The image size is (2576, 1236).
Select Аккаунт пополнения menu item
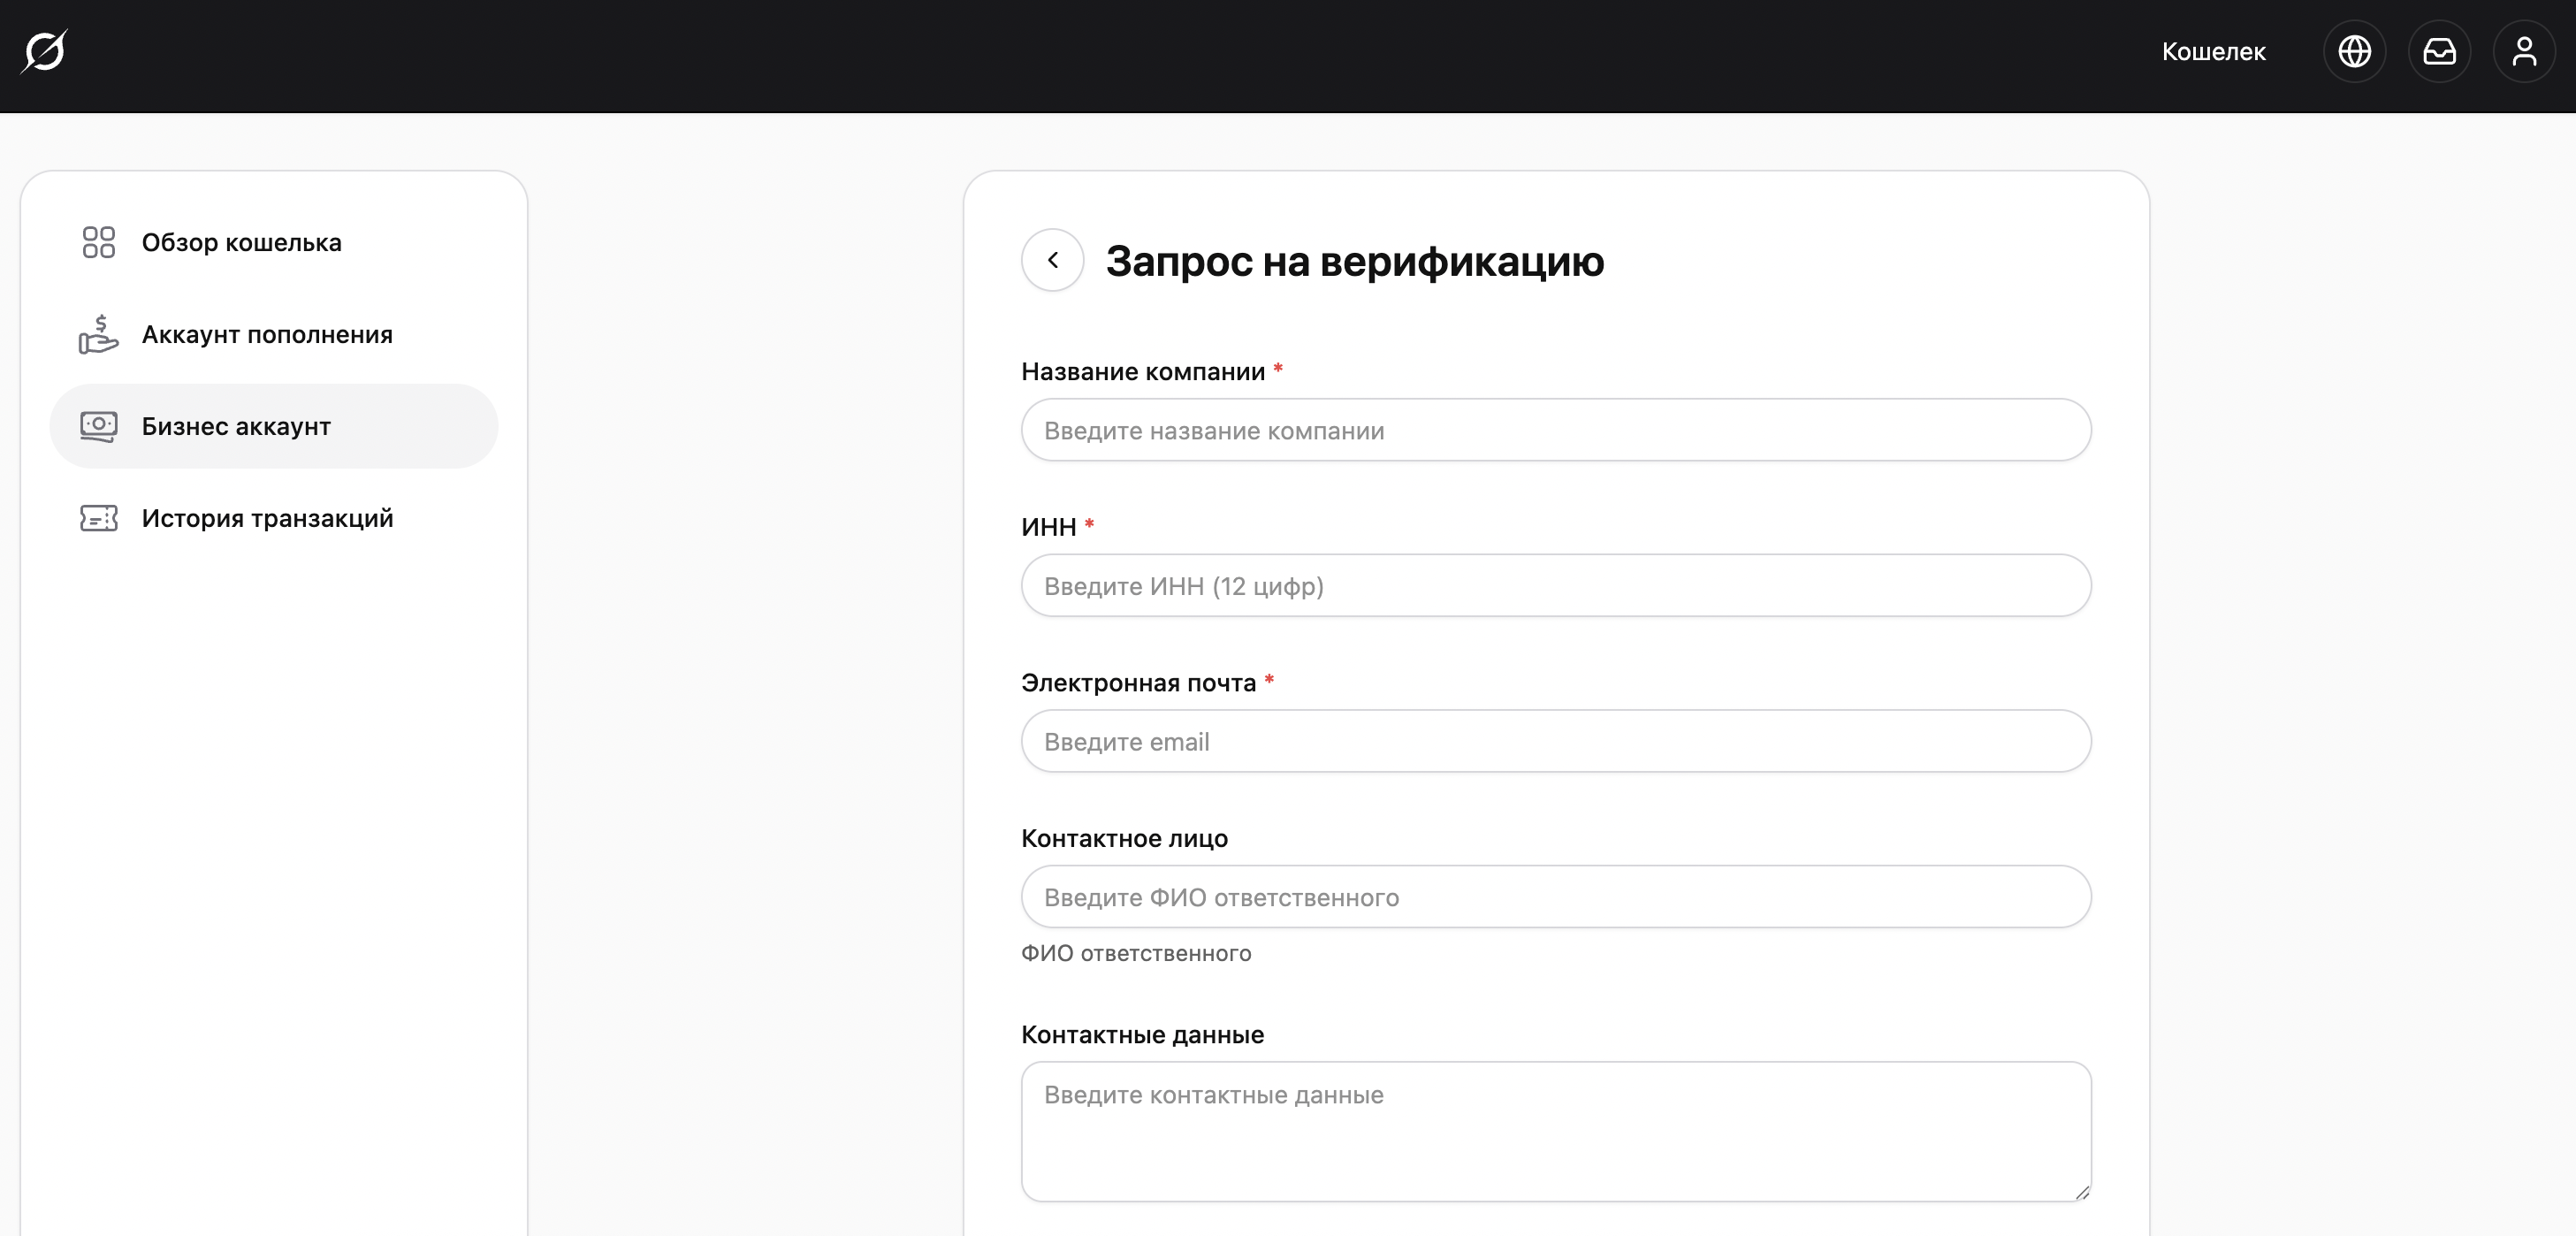pyautogui.click(x=267, y=334)
